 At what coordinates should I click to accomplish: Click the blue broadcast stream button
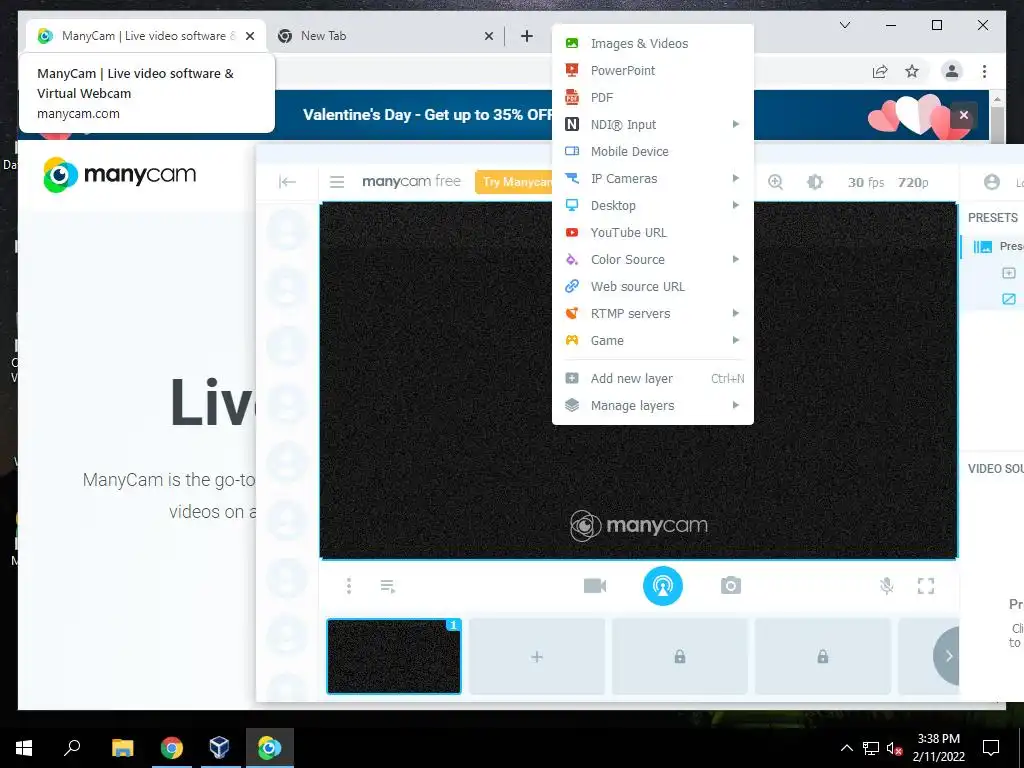coord(663,586)
